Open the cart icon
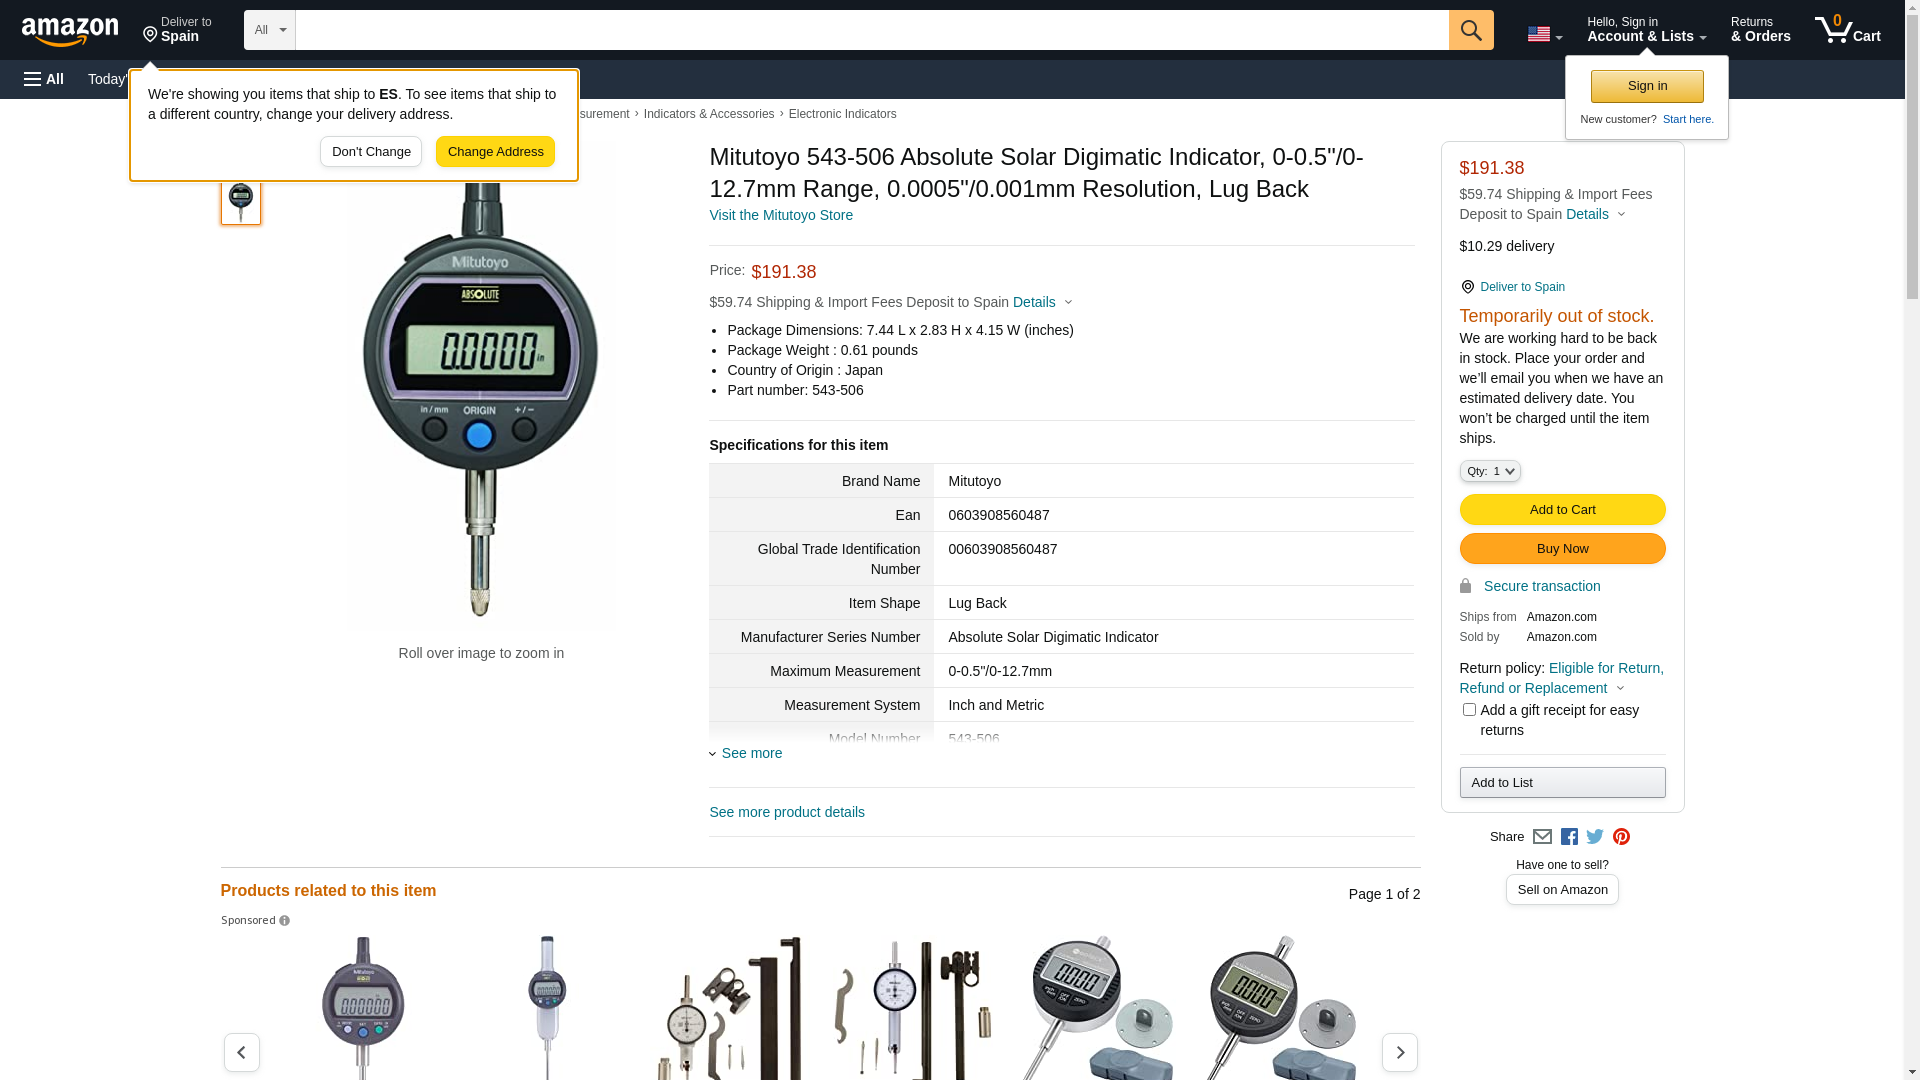1920x1080 pixels. tap(1847, 30)
